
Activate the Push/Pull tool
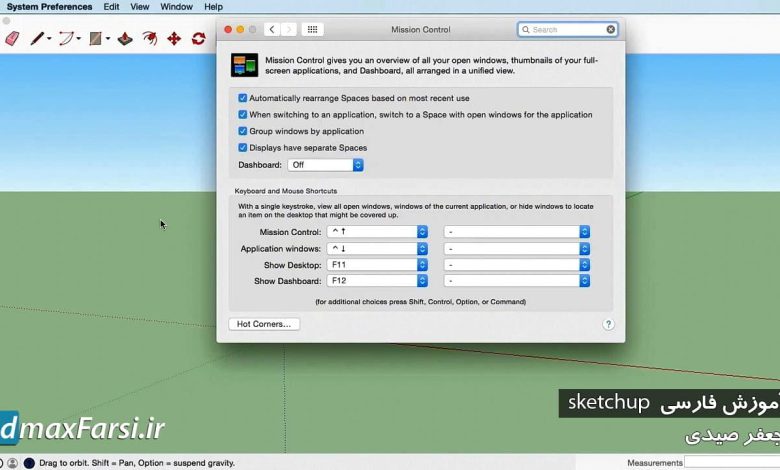point(125,39)
